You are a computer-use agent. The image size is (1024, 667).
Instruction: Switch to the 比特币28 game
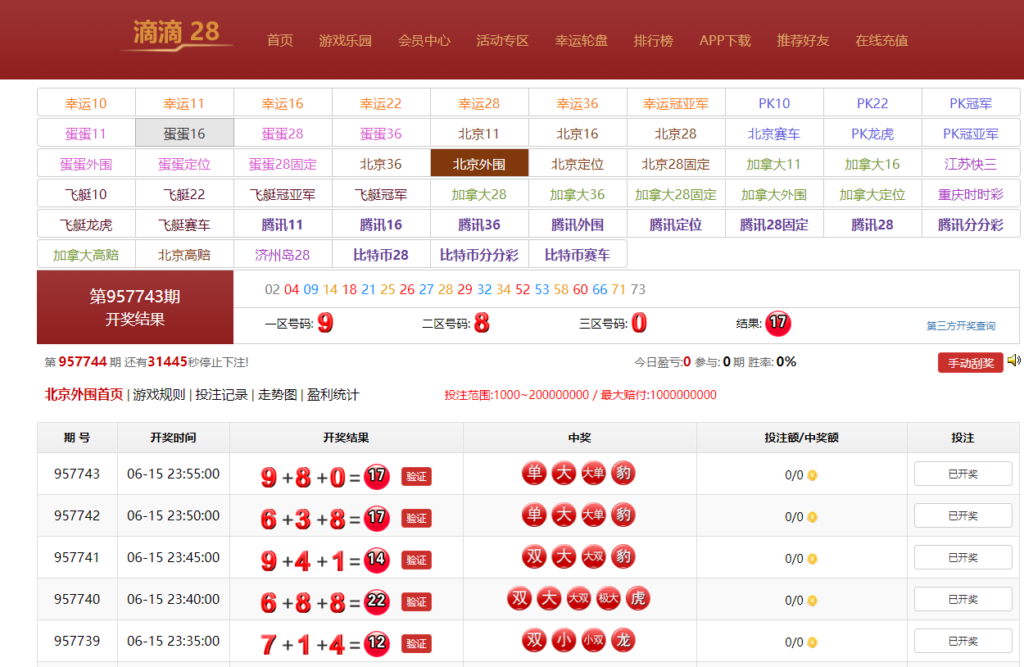[x=381, y=254]
